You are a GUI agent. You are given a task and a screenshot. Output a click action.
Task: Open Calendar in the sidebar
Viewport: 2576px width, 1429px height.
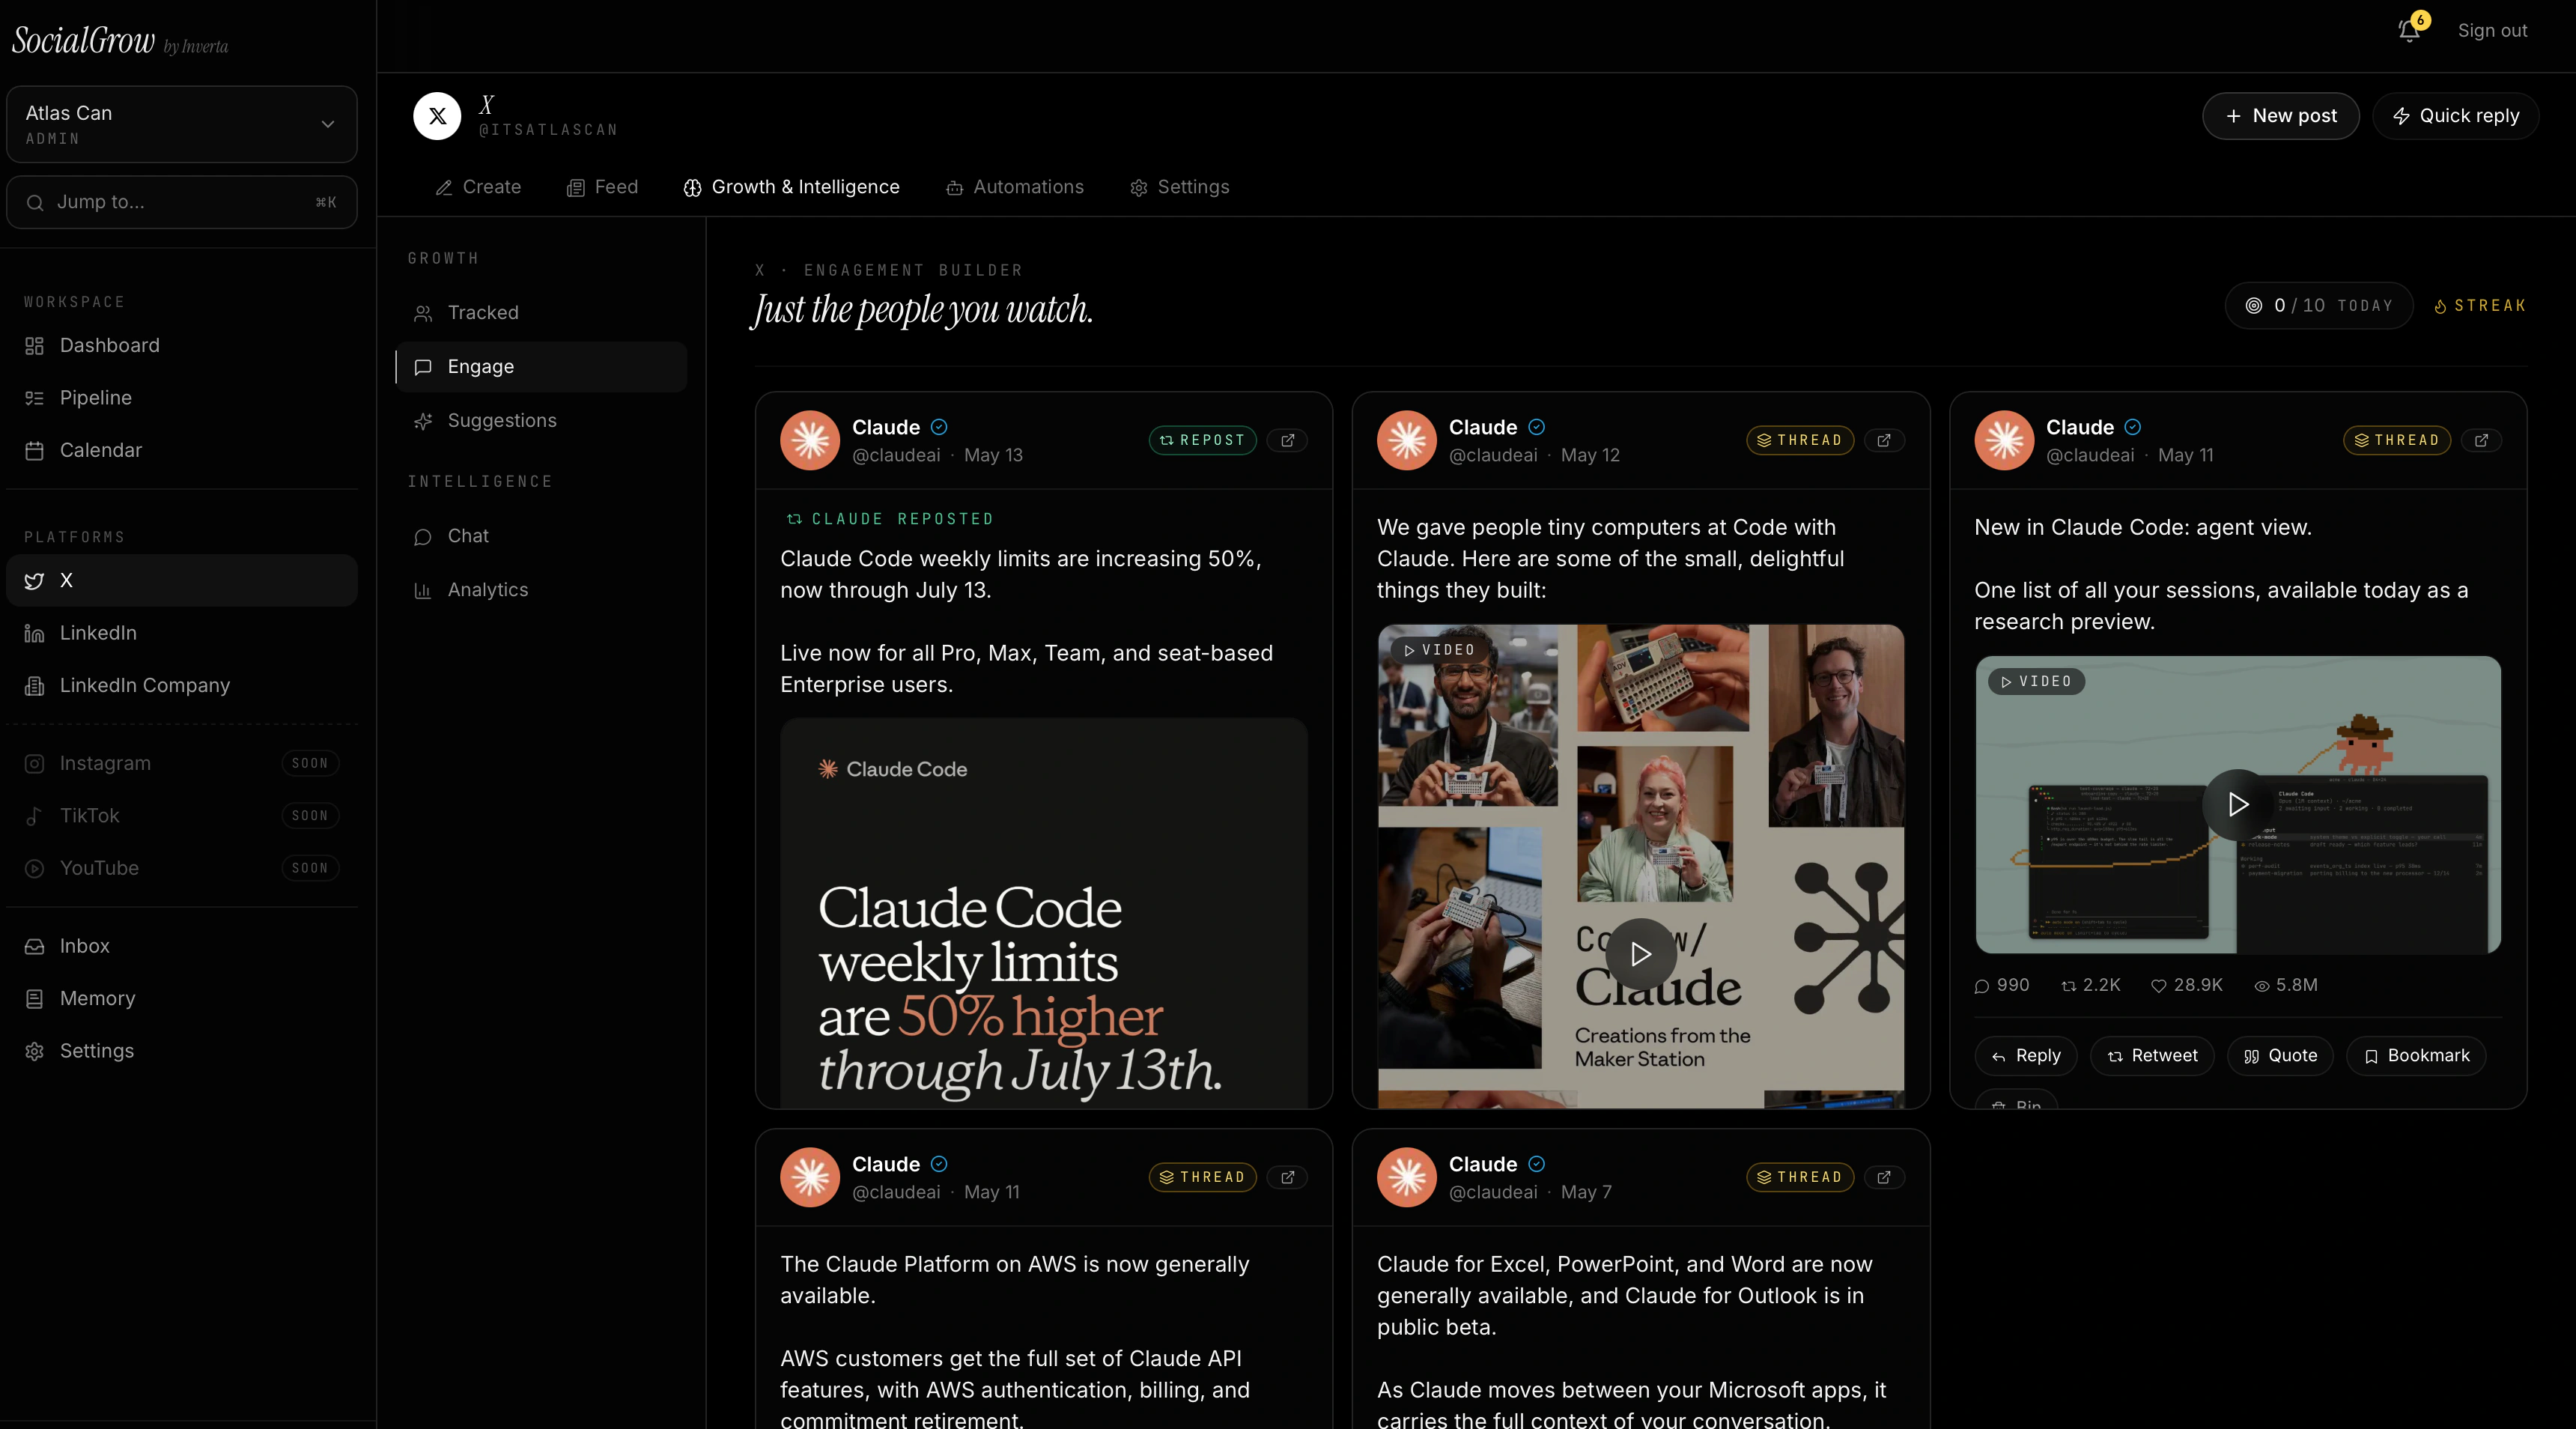click(182, 450)
